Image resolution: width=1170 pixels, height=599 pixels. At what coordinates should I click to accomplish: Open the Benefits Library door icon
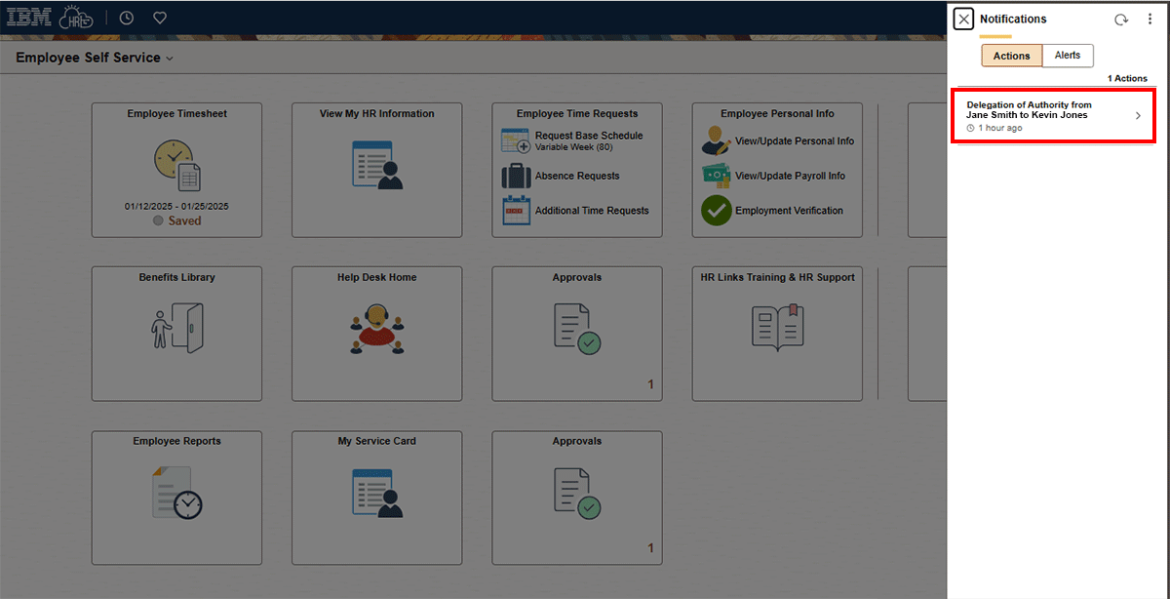177,328
